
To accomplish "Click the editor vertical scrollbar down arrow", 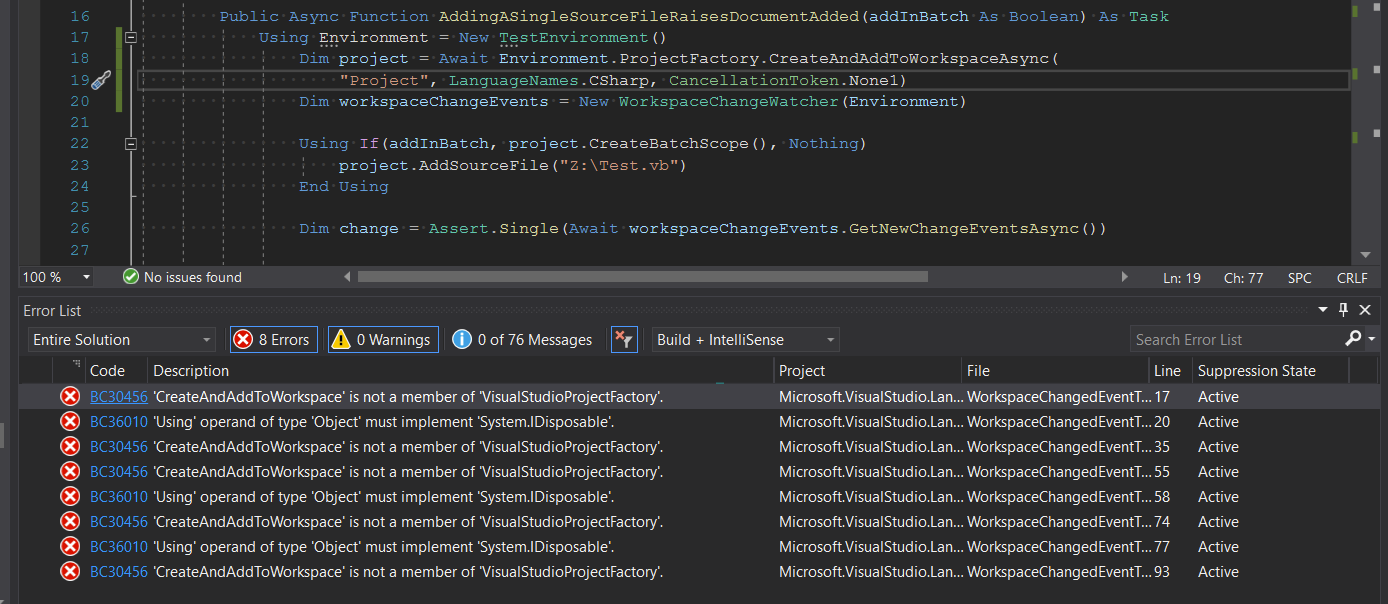I will (1366, 255).
